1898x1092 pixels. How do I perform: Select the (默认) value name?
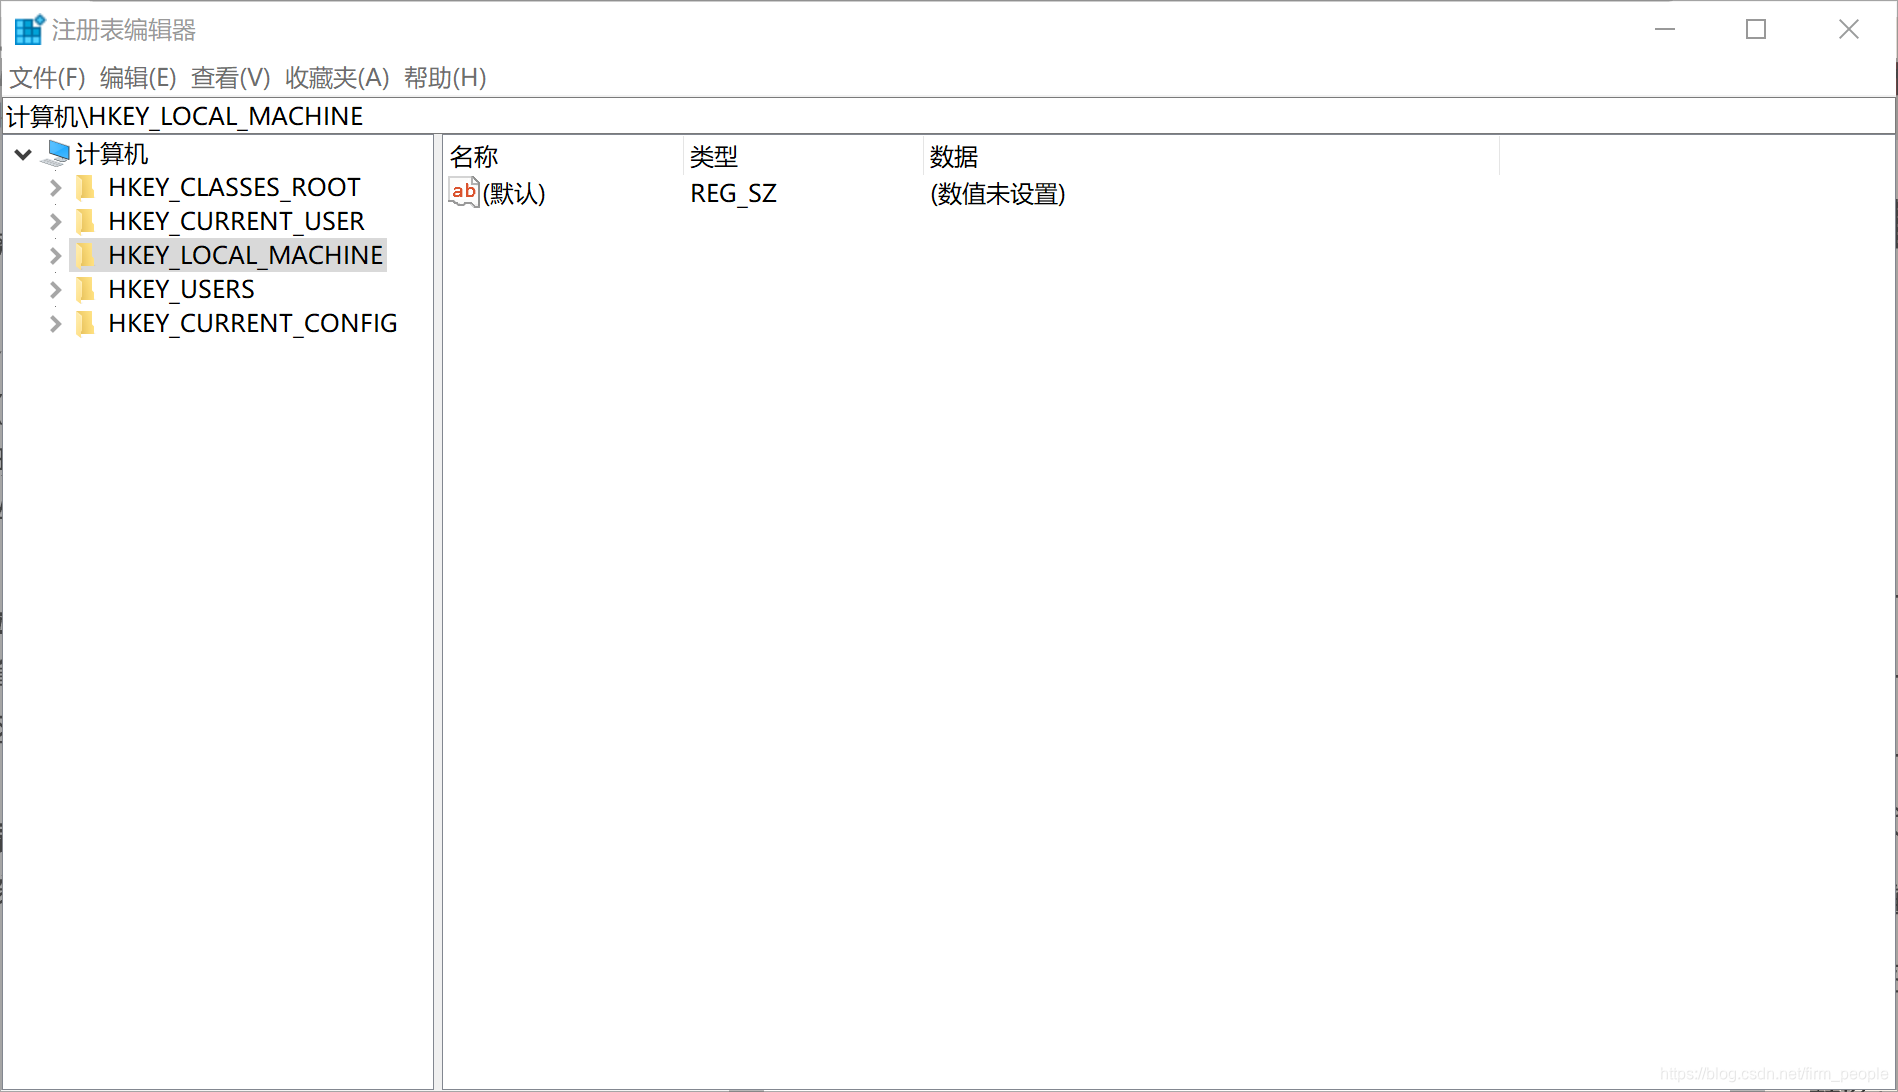pos(514,193)
